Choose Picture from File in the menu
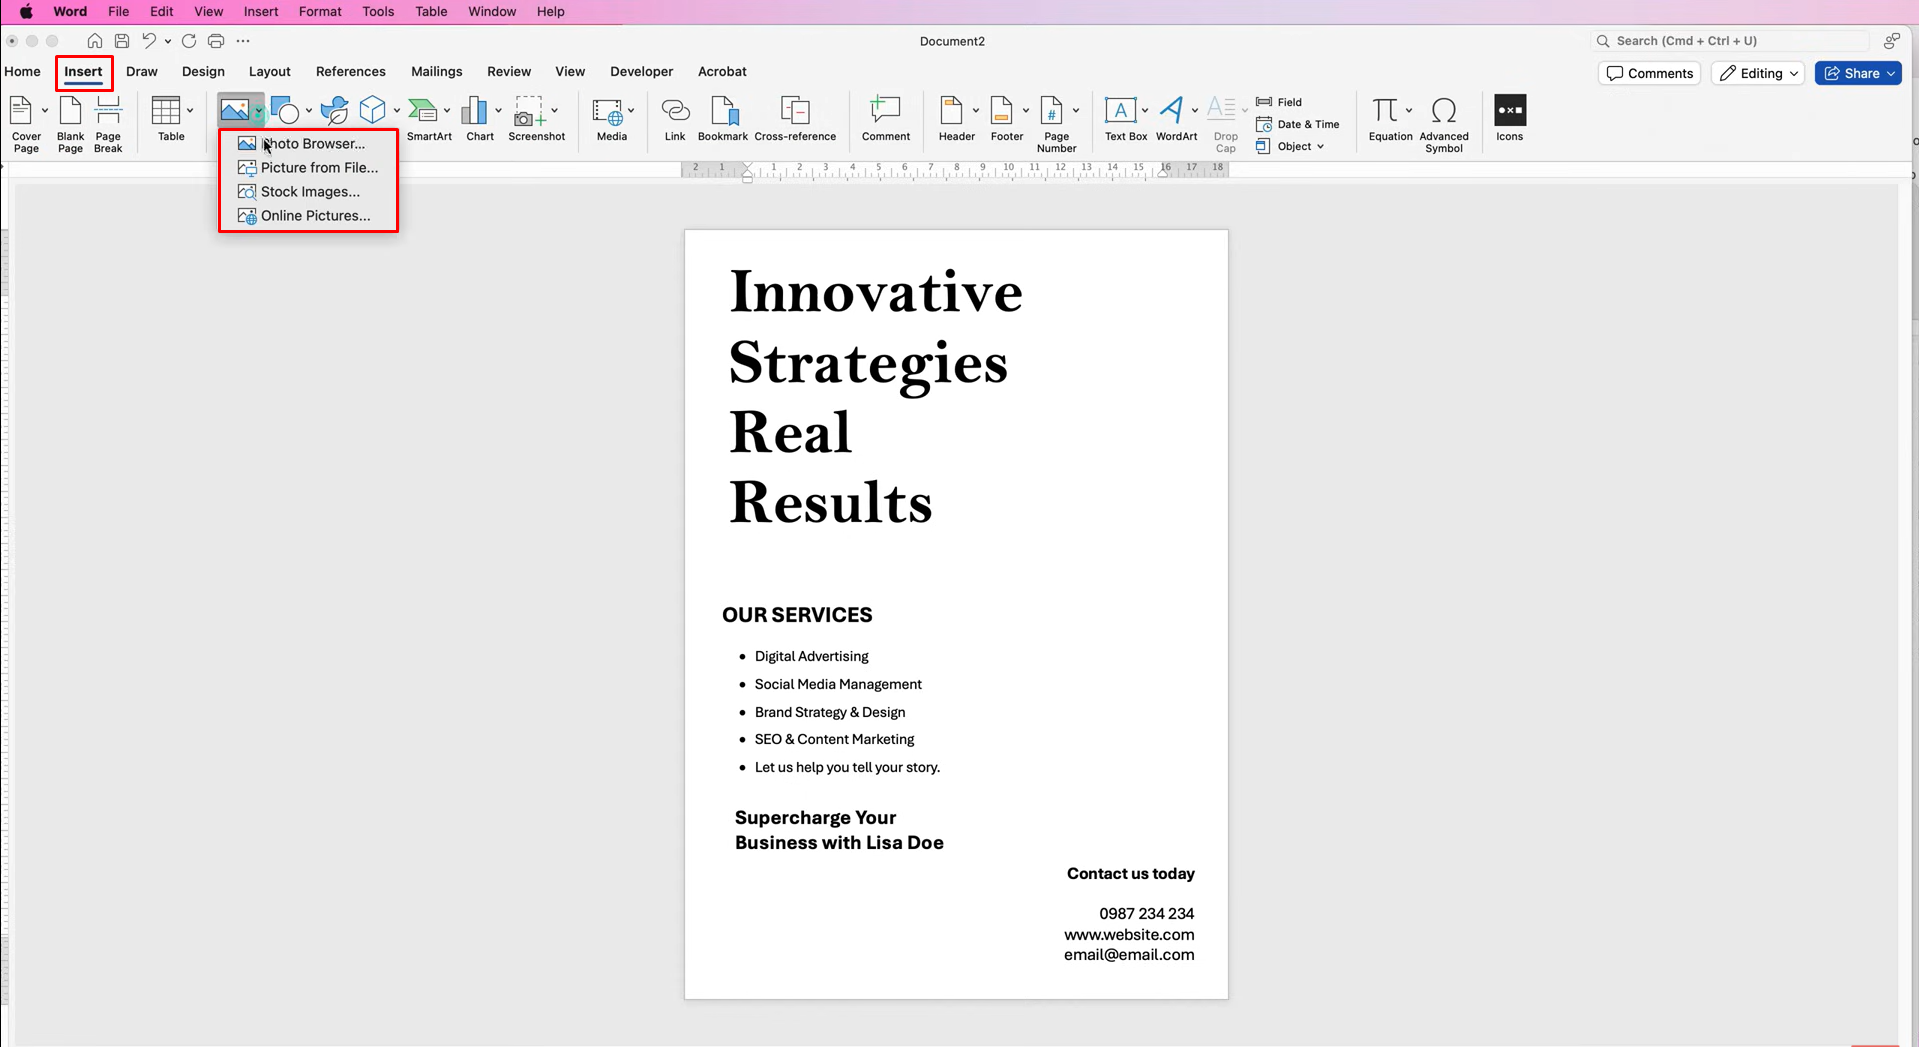Screen dimensions: 1919x1047 click(x=318, y=167)
